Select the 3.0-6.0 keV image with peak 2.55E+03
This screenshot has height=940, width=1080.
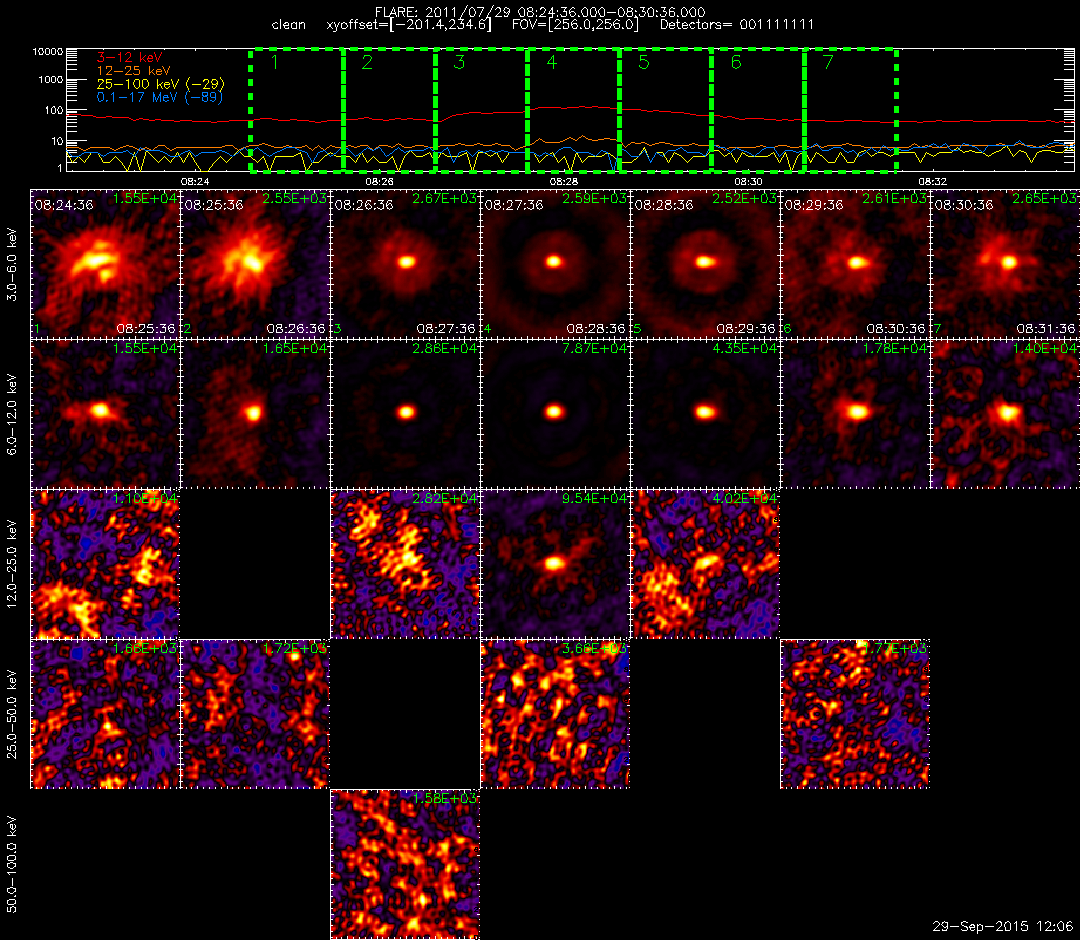(255, 264)
